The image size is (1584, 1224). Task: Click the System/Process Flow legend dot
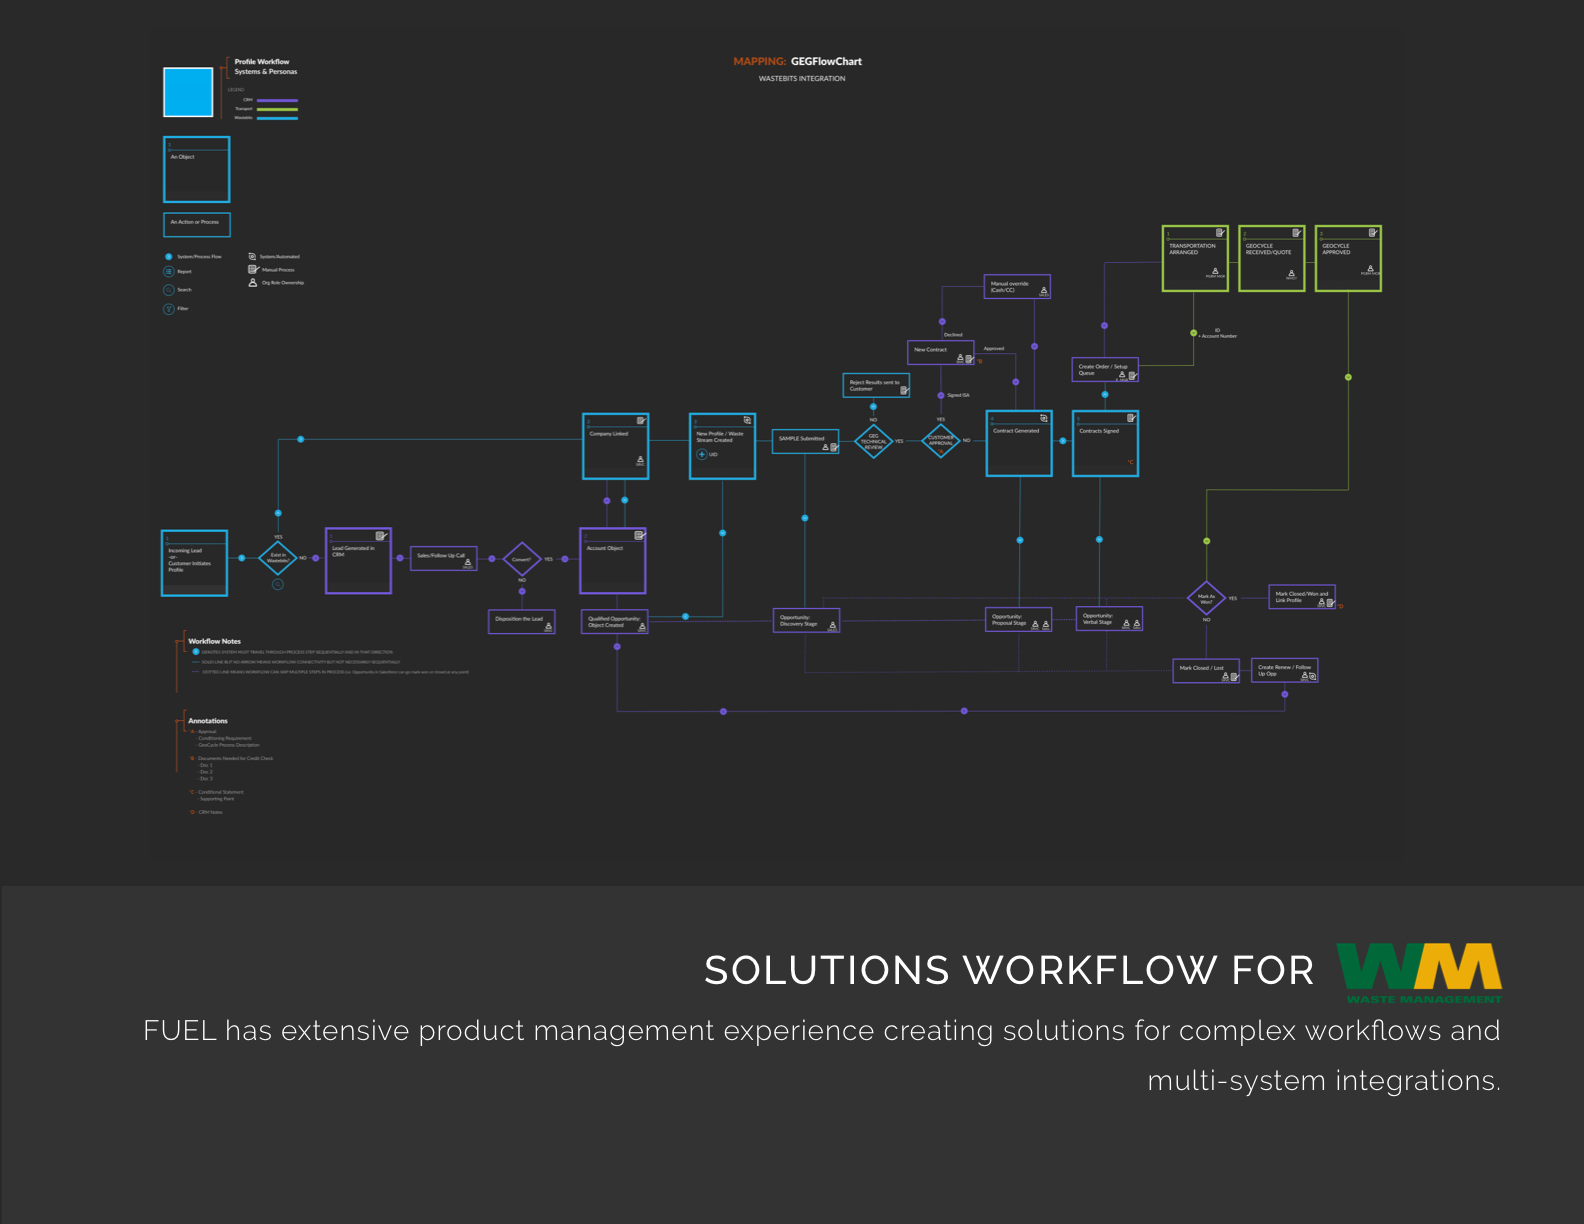168,257
